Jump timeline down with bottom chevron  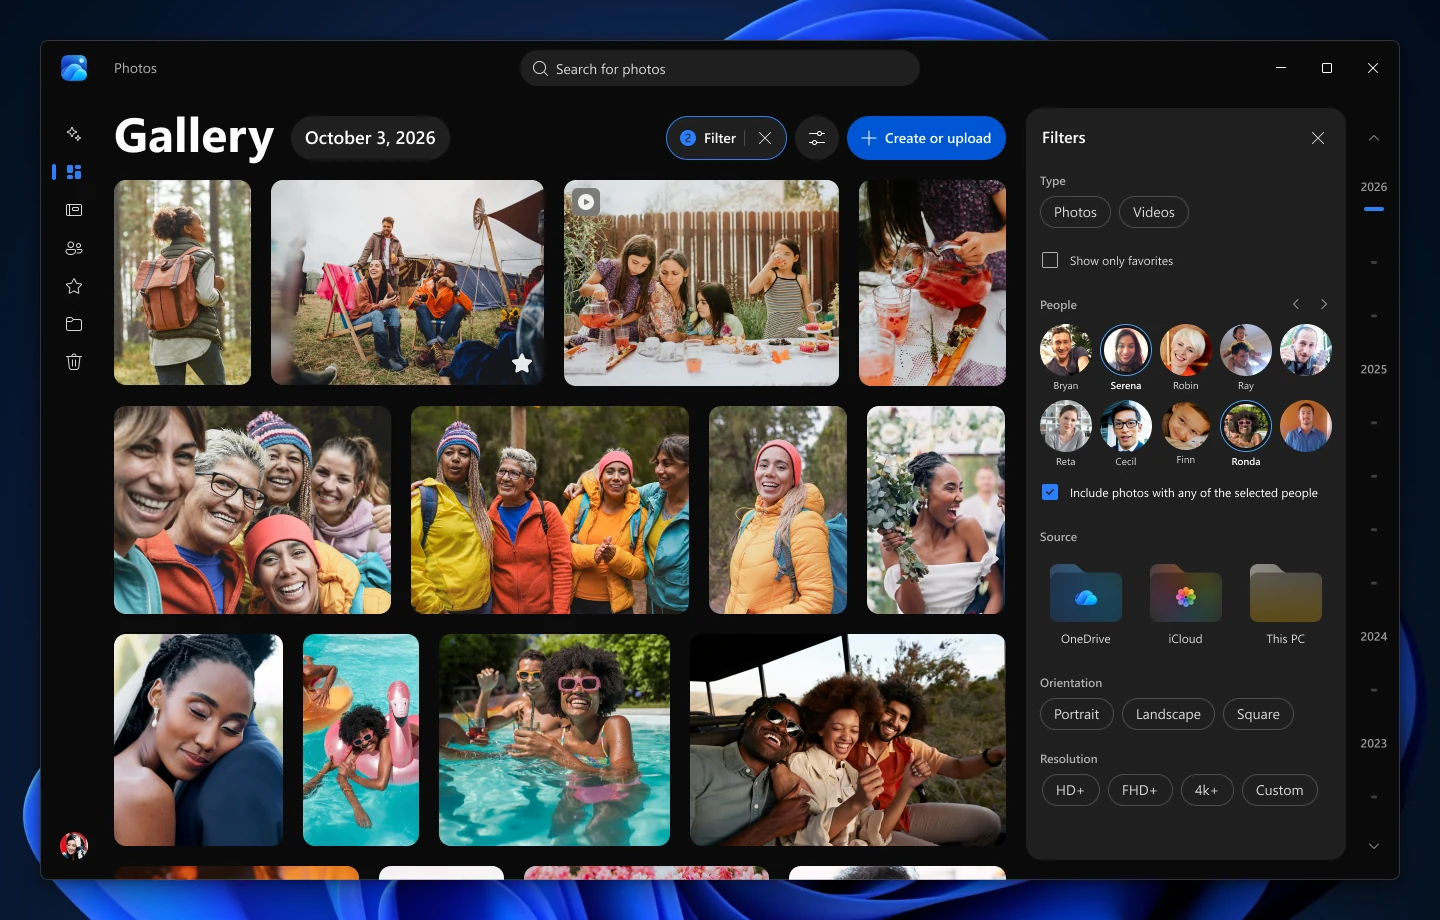pos(1374,846)
